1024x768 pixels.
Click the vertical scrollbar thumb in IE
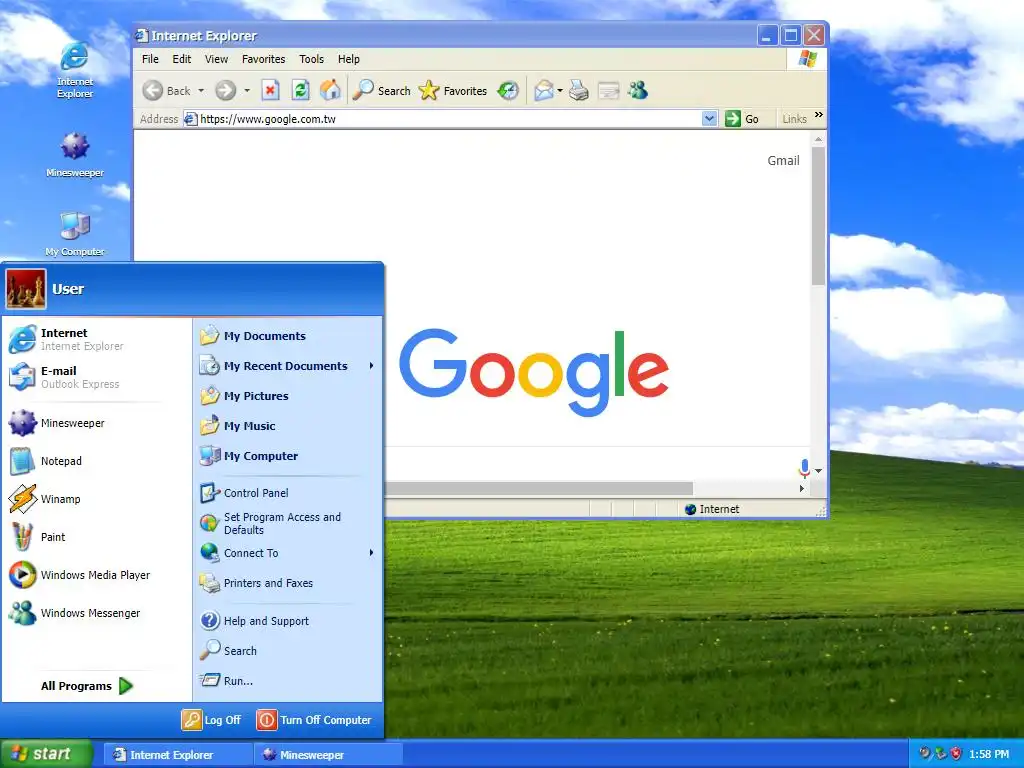click(x=818, y=216)
